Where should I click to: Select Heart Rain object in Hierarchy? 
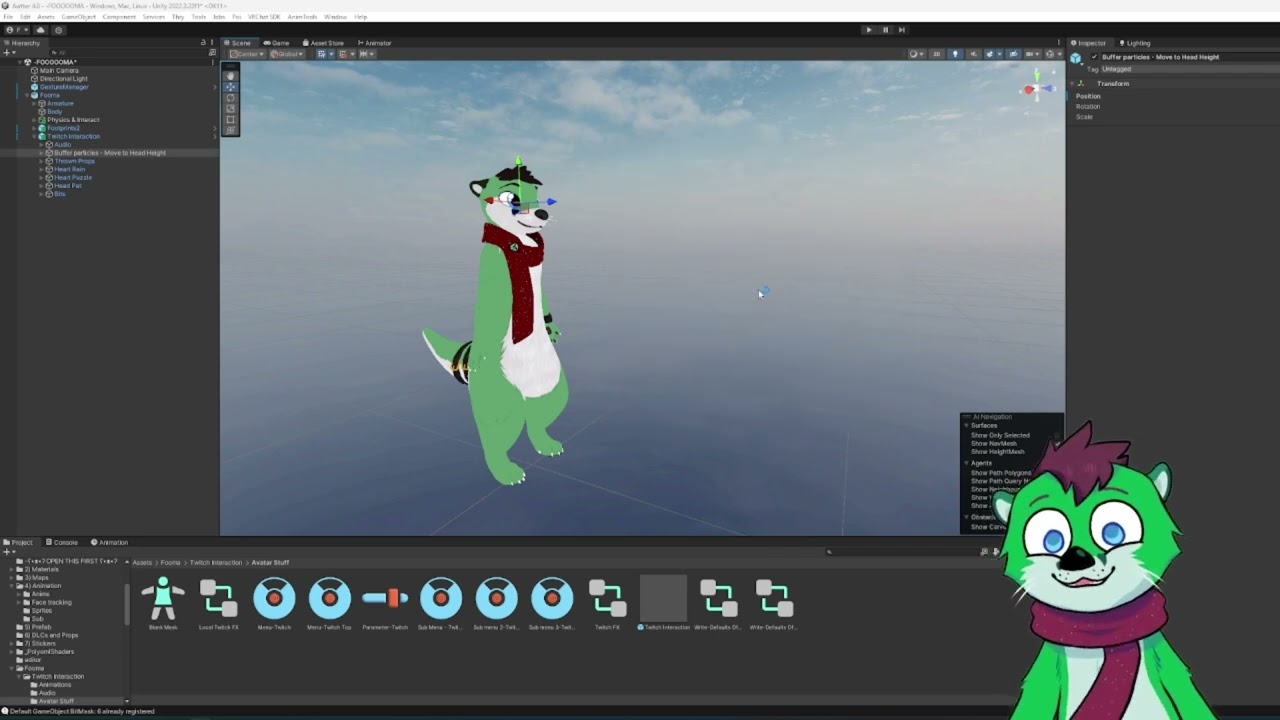coord(69,169)
